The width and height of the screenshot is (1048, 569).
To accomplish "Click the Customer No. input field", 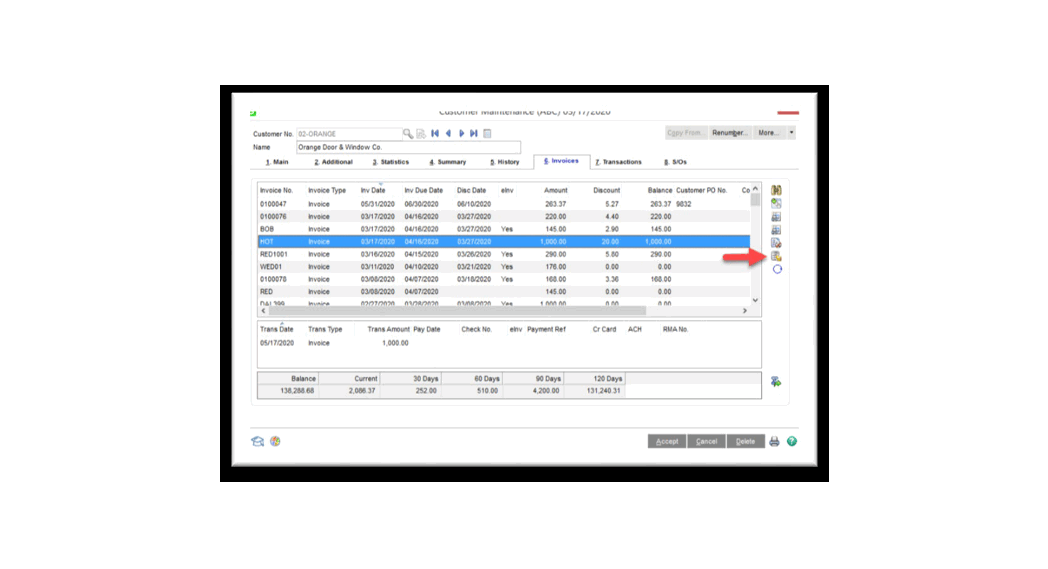I will 349,134.
